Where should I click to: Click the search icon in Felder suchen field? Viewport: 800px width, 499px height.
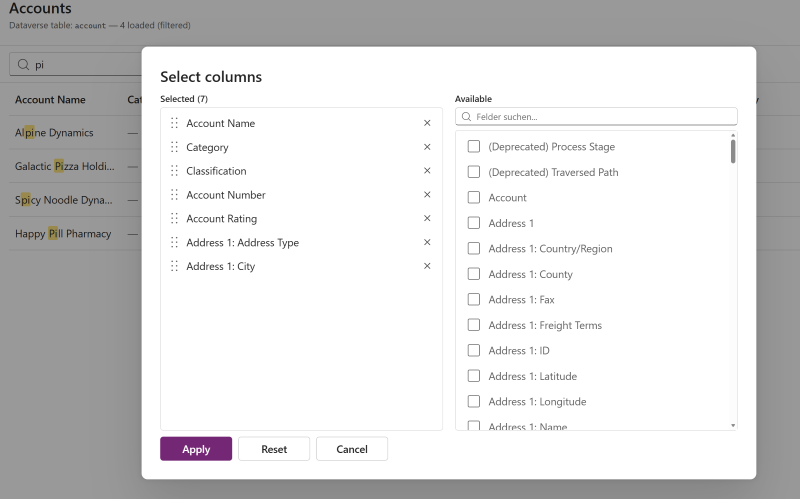[x=466, y=117]
